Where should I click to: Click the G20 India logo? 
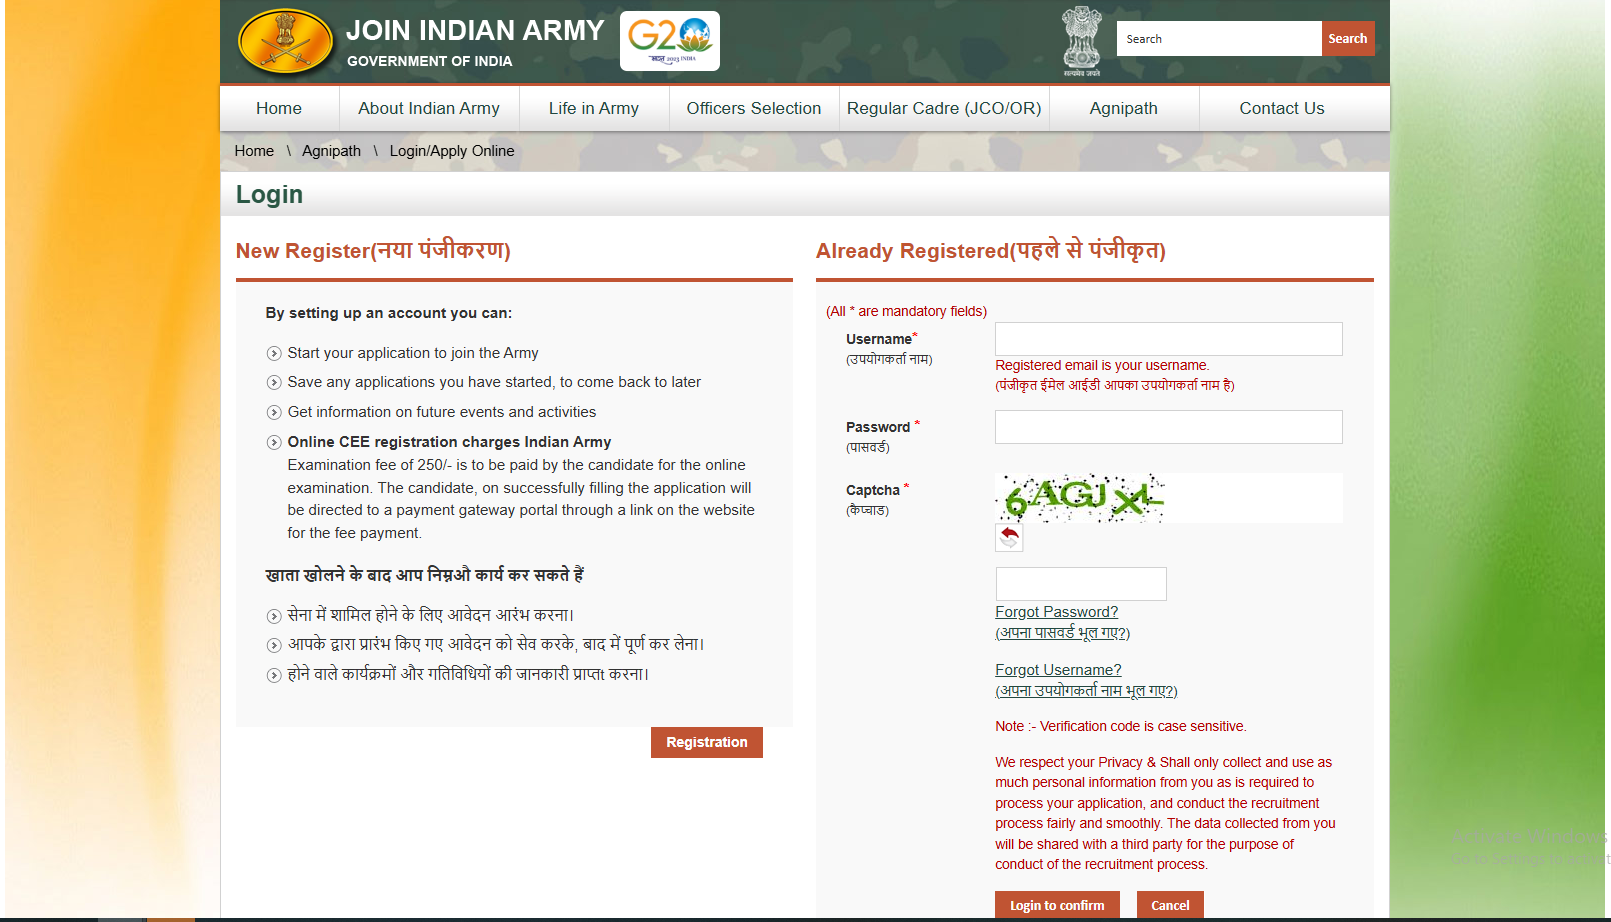tap(668, 40)
